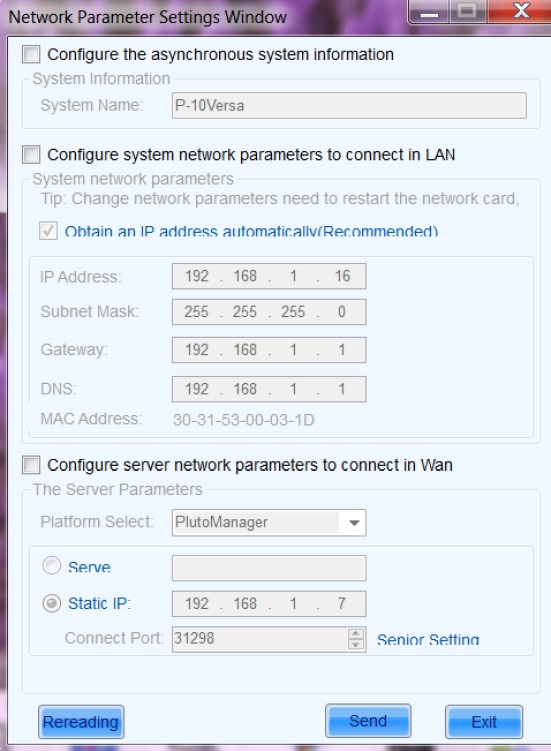
Task: Click the System Name field P-10Versa
Action: click(349, 105)
